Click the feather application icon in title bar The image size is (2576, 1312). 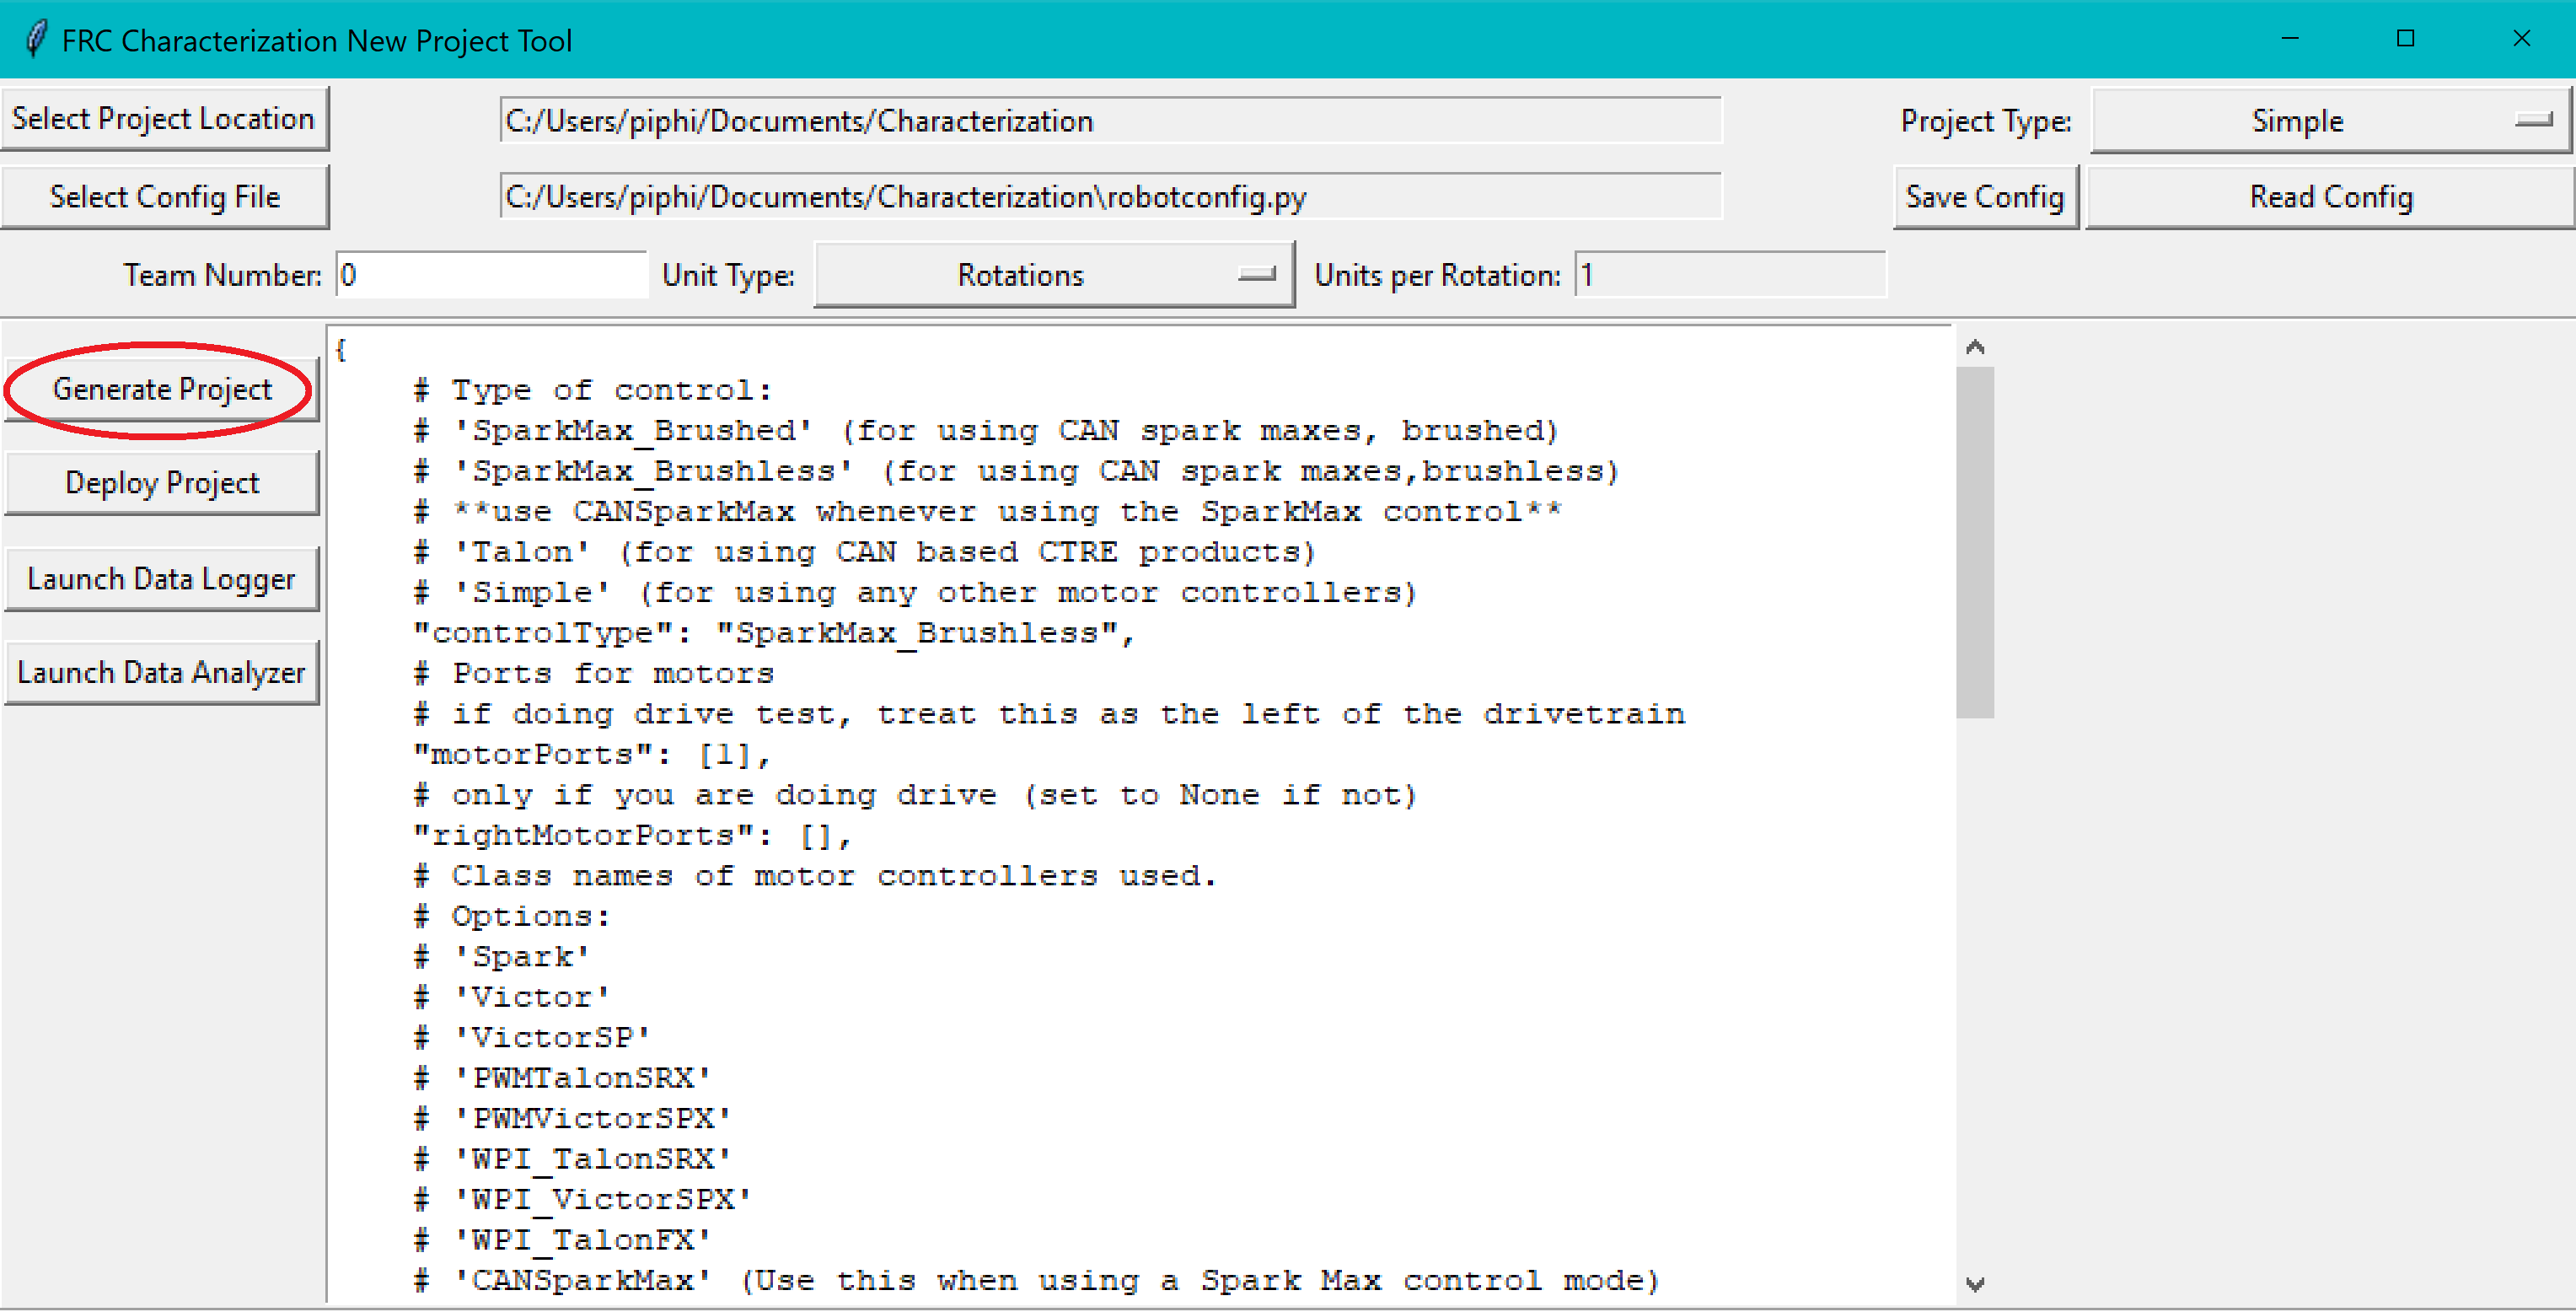click(36, 40)
